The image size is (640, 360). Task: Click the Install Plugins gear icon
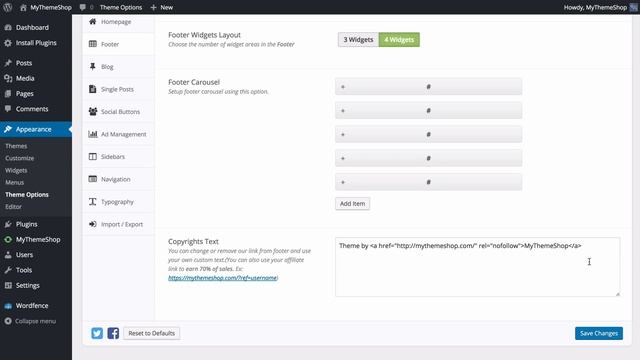click(x=8, y=43)
